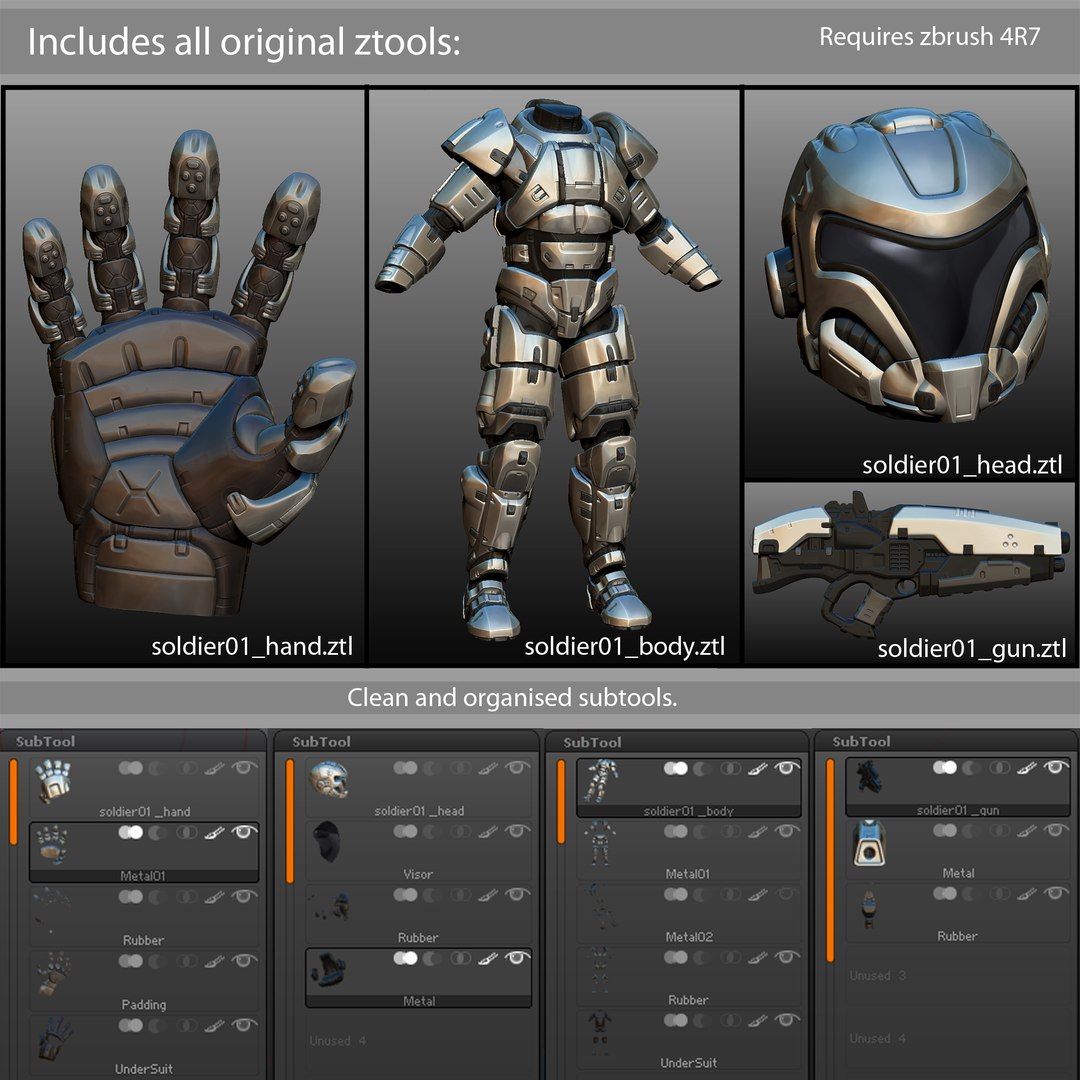Toggle eye icon on hand panel Rubber row

pyautogui.click(x=244, y=896)
